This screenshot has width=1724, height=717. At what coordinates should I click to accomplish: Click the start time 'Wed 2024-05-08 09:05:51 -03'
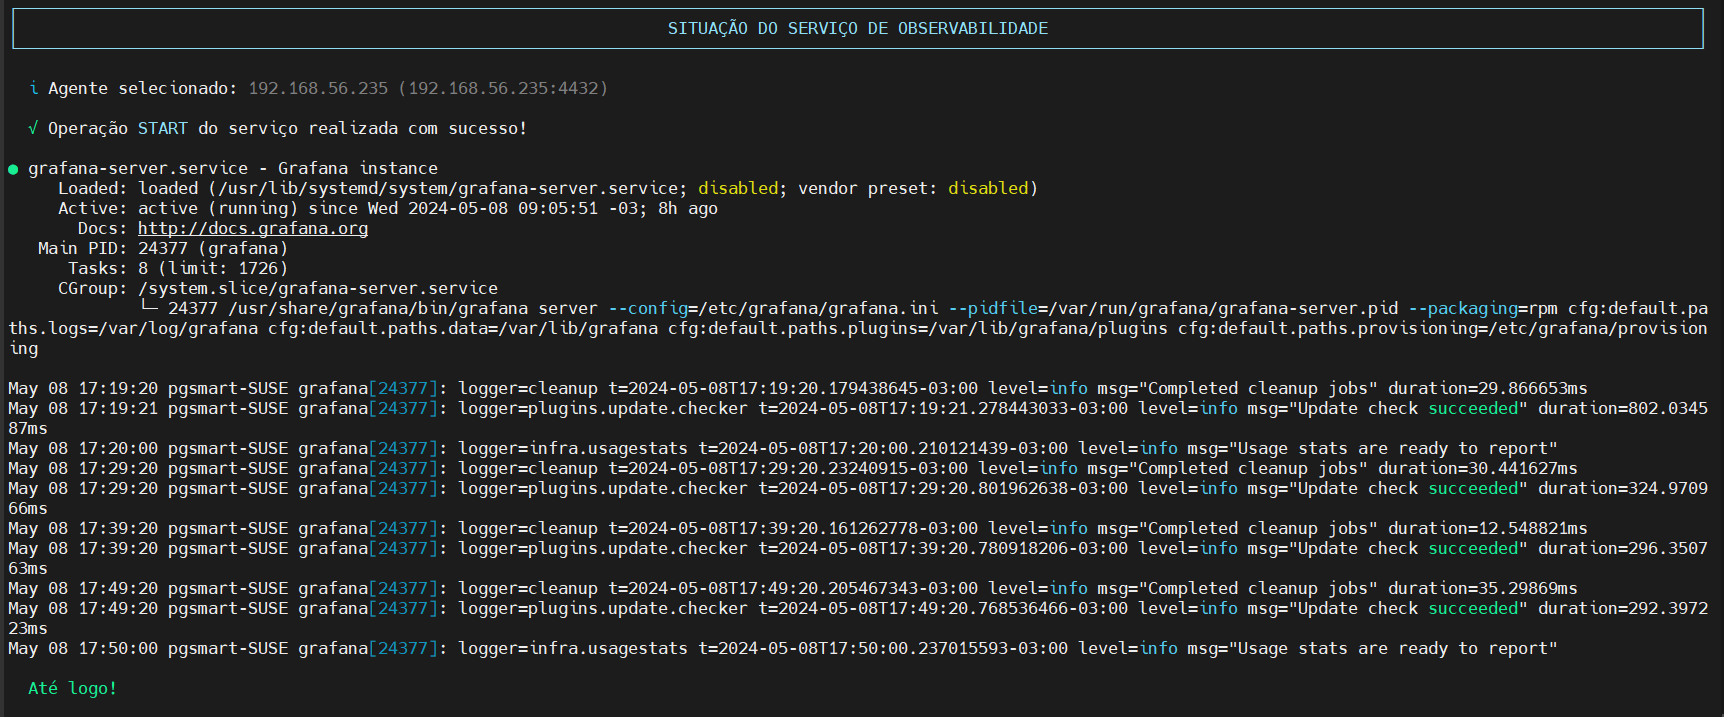tap(503, 208)
